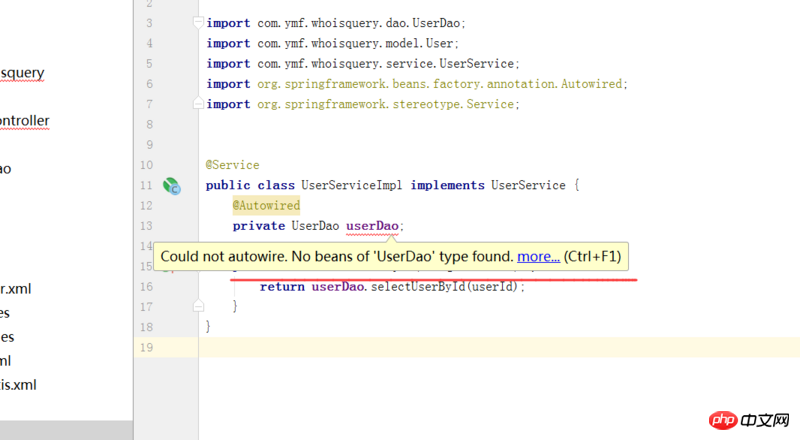This screenshot has height=440, width=800.
Task: Click the @Autowired annotation
Action: coord(266,205)
